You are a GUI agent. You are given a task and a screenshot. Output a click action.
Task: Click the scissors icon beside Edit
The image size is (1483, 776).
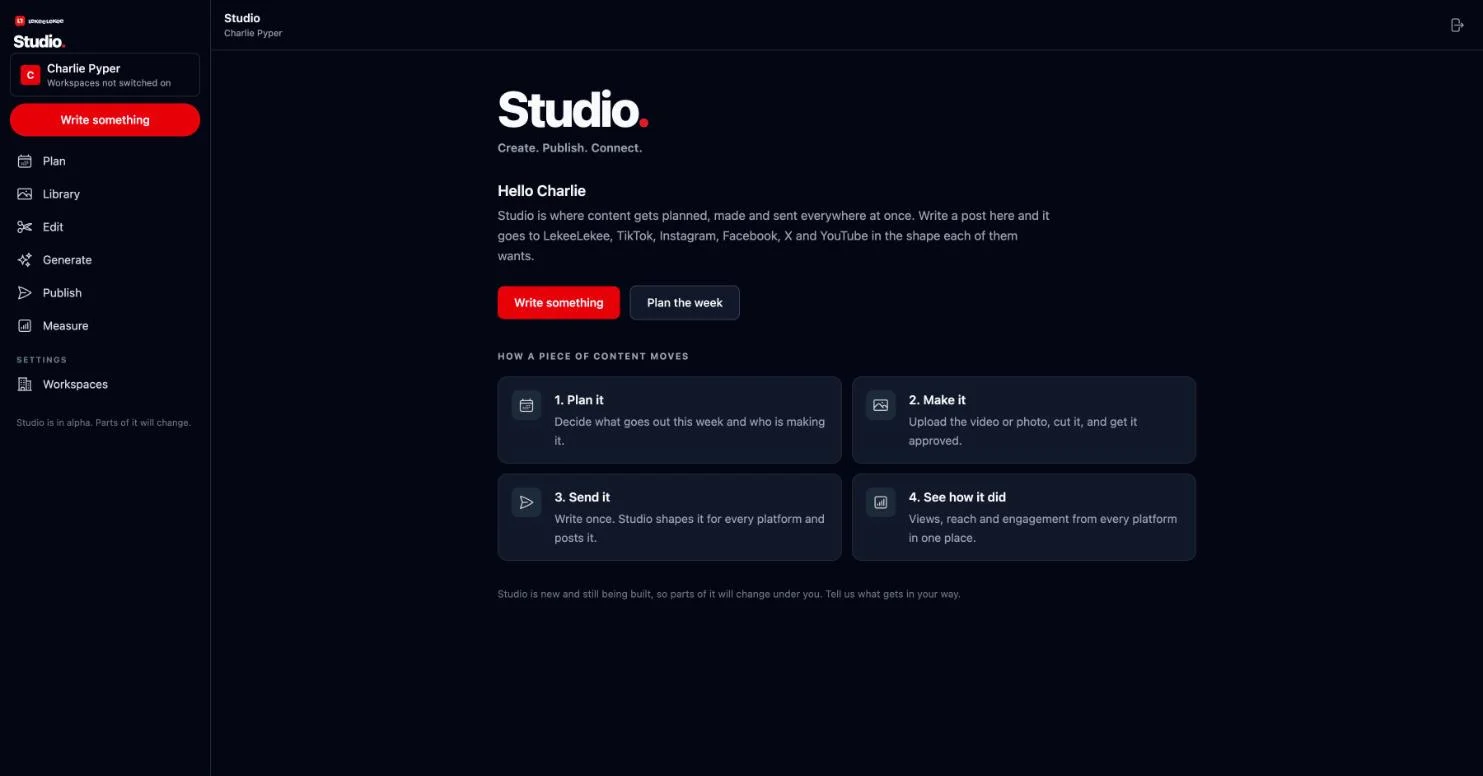[25, 227]
